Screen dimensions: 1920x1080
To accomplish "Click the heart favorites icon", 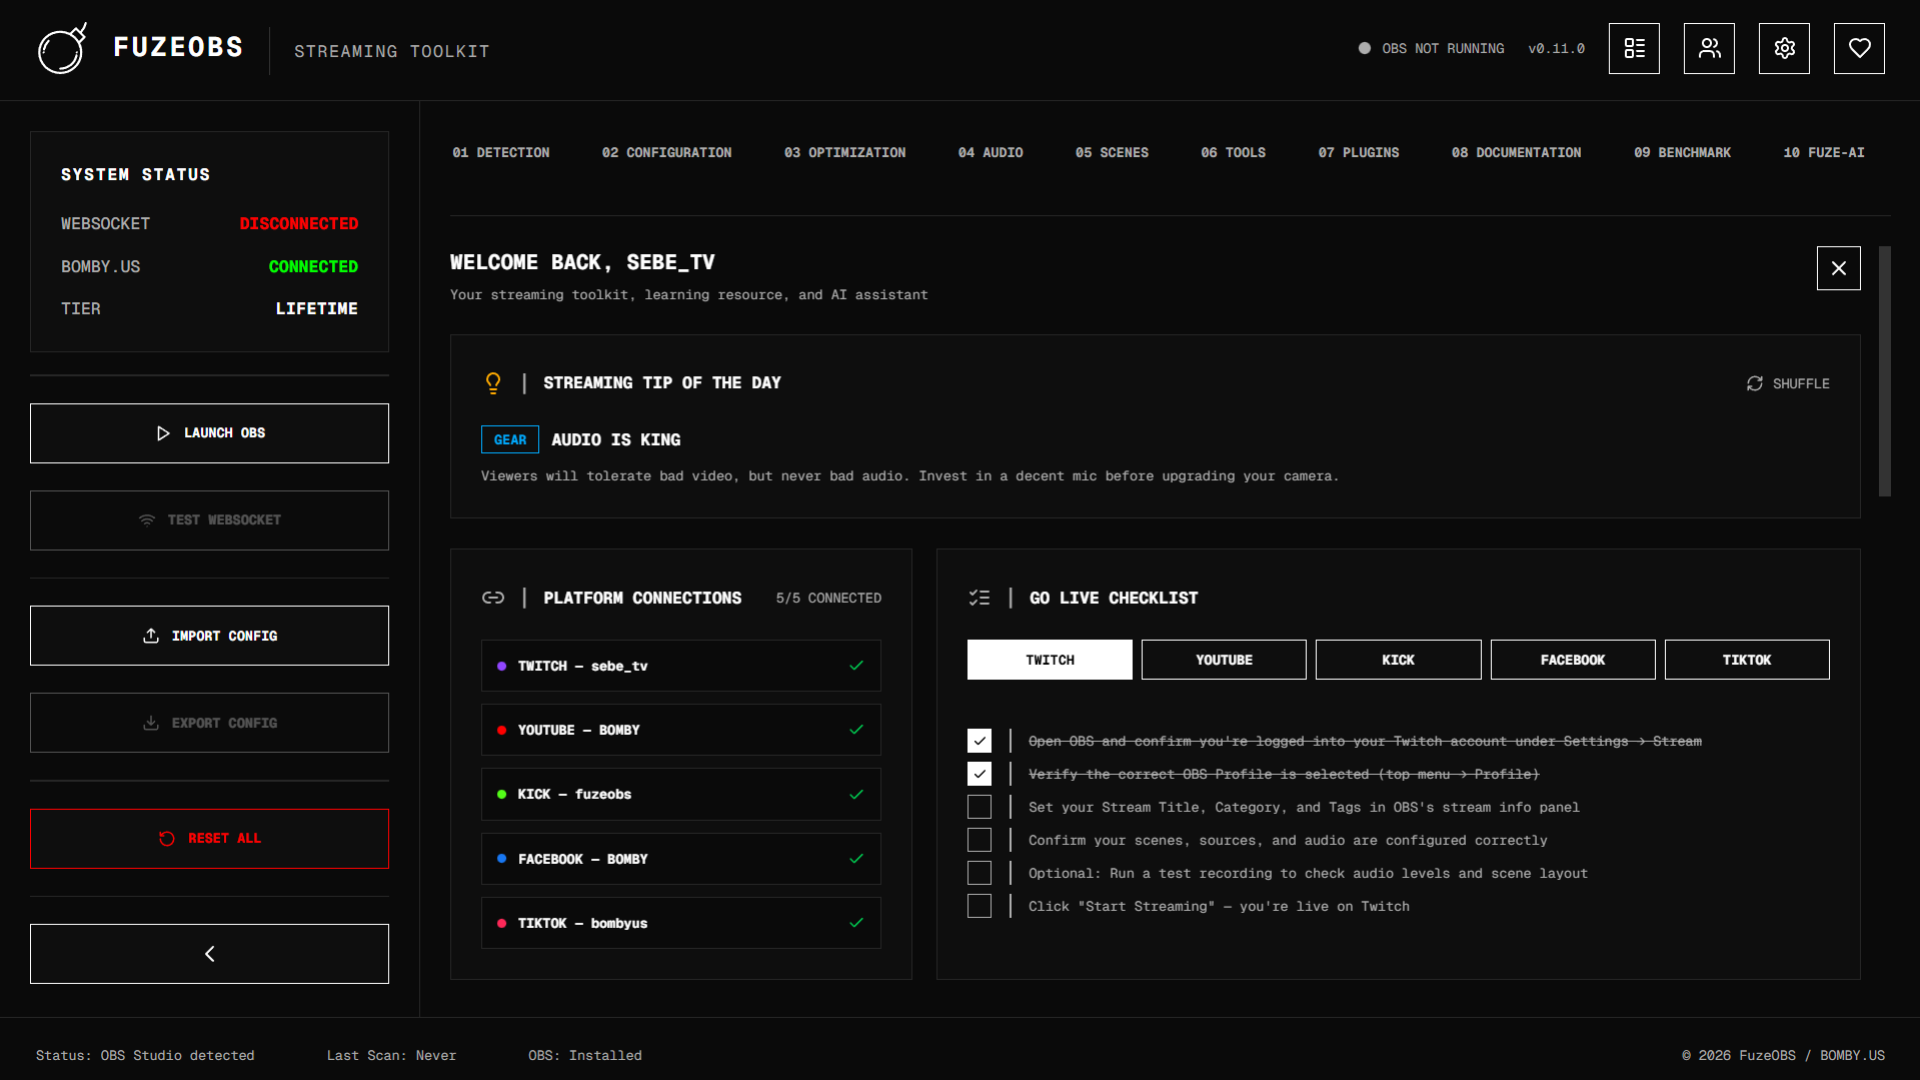I will (x=1859, y=48).
